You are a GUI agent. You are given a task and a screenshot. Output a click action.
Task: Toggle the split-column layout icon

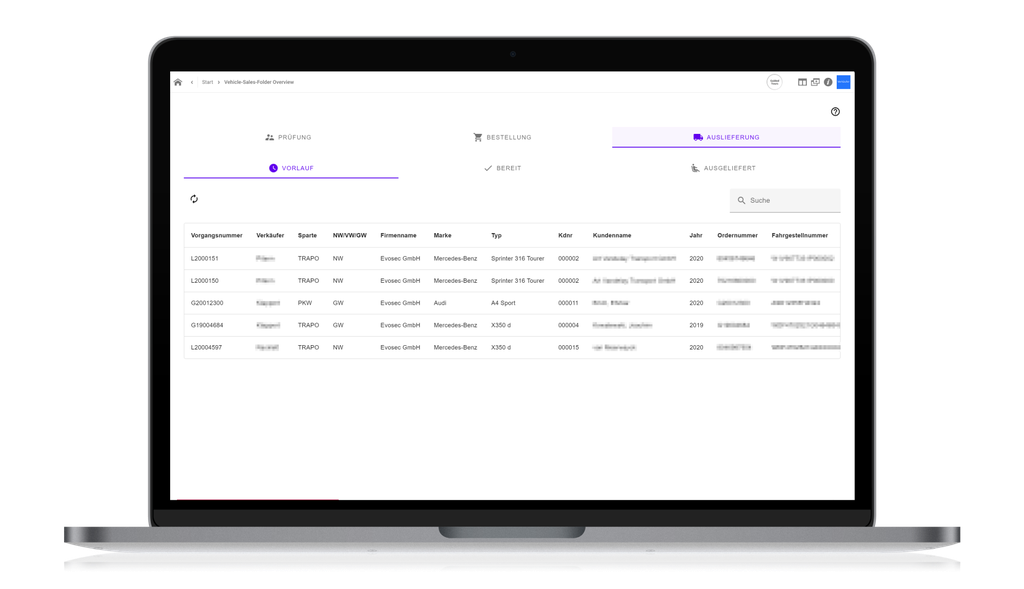tap(802, 82)
